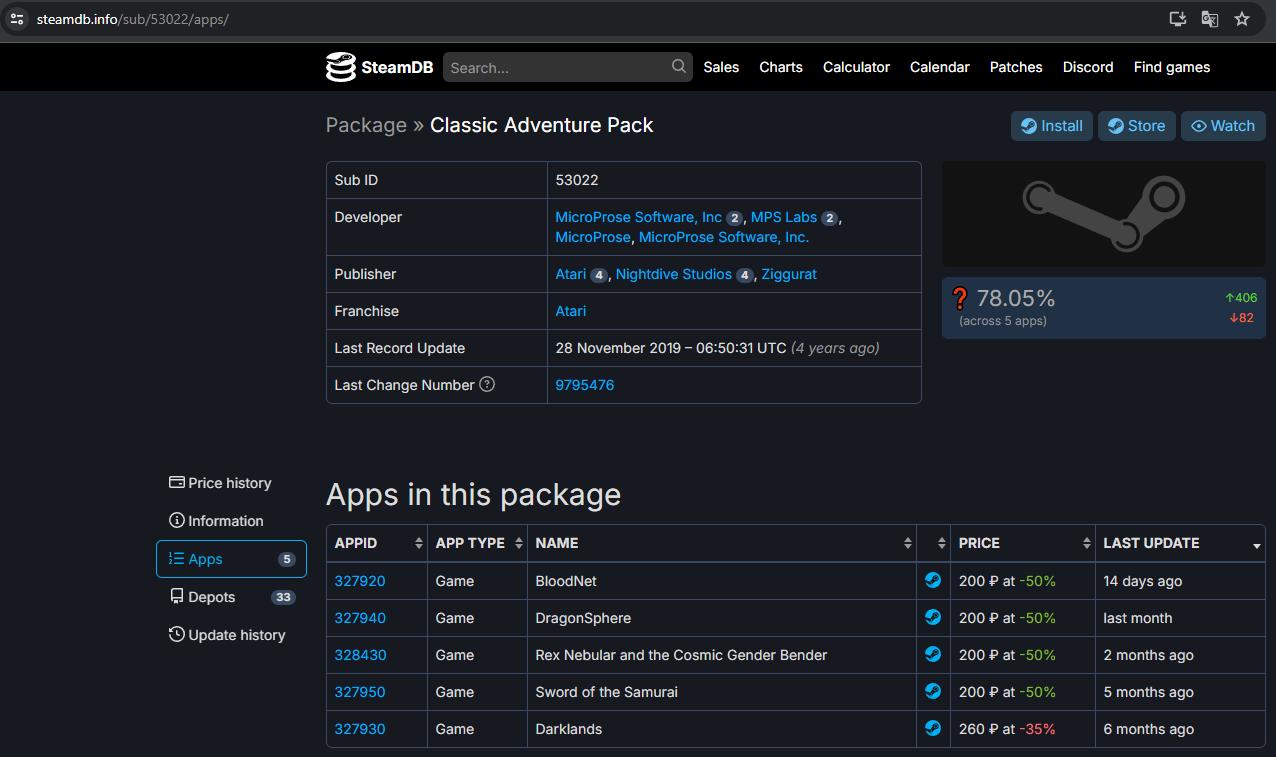Open developer MicroProse Software, Inc link

pyautogui.click(x=638, y=217)
